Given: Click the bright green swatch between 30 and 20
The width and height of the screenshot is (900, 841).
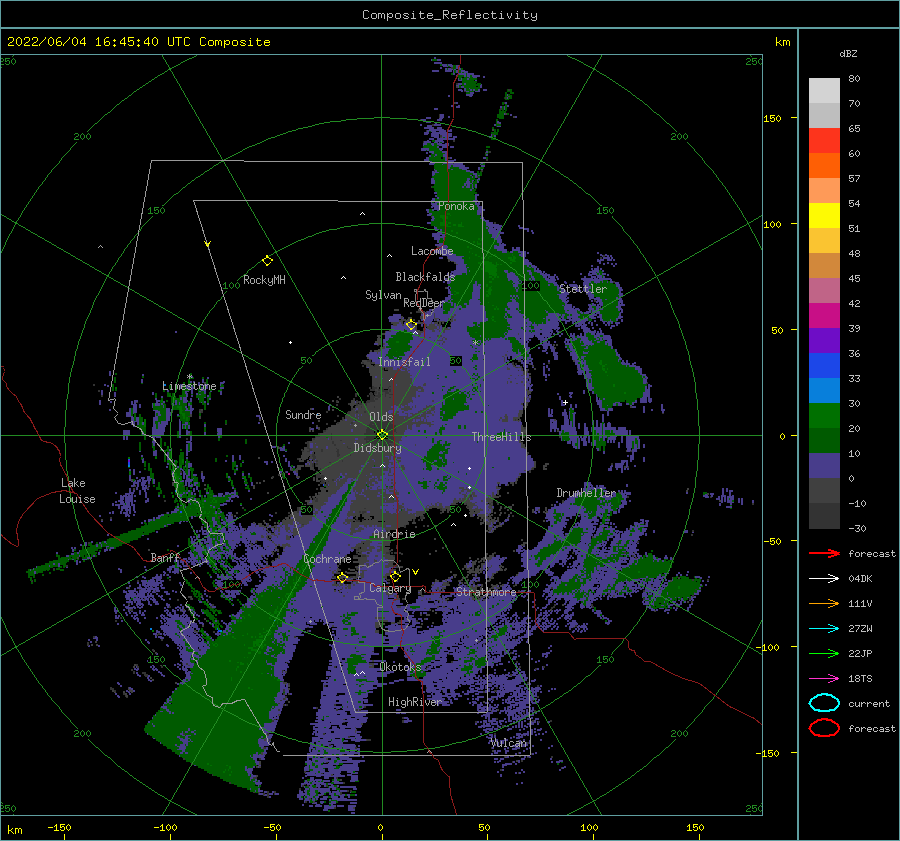Looking at the screenshot, I should (824, 415).
